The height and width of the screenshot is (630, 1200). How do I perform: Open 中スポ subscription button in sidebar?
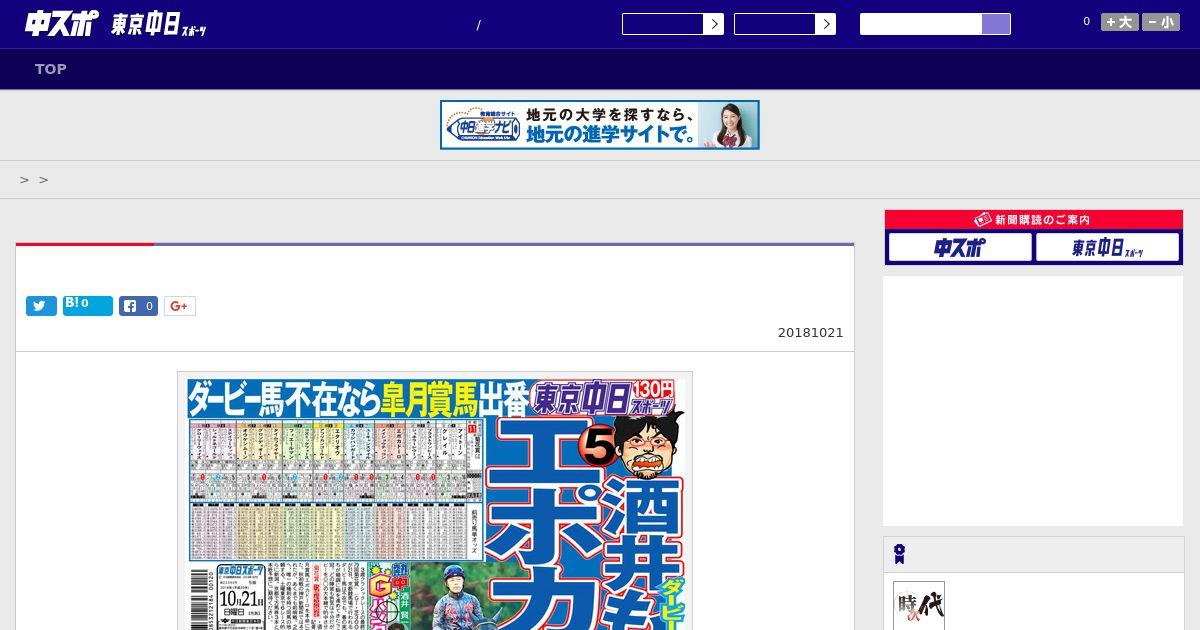point(960,248)
